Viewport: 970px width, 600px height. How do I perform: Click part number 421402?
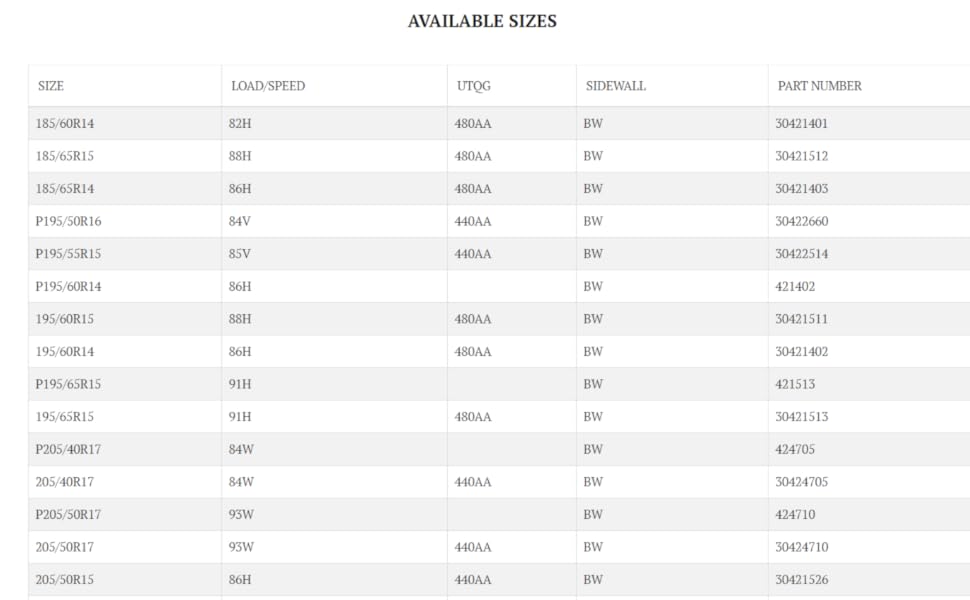point(795,286)
